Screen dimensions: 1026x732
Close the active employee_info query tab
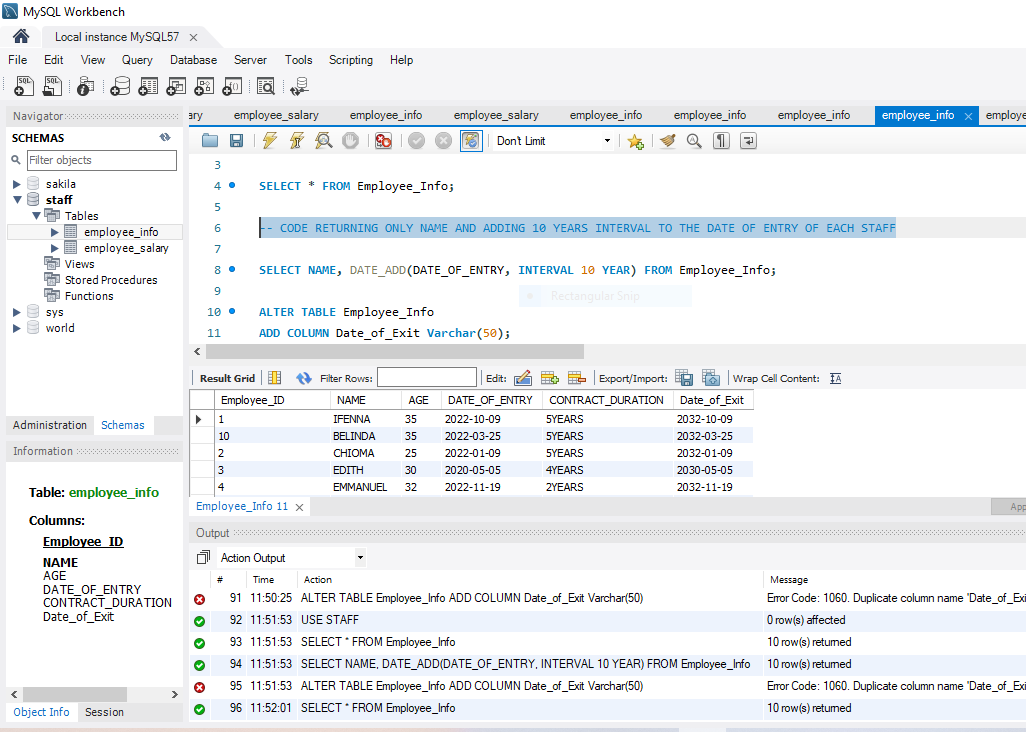[968, 116]
